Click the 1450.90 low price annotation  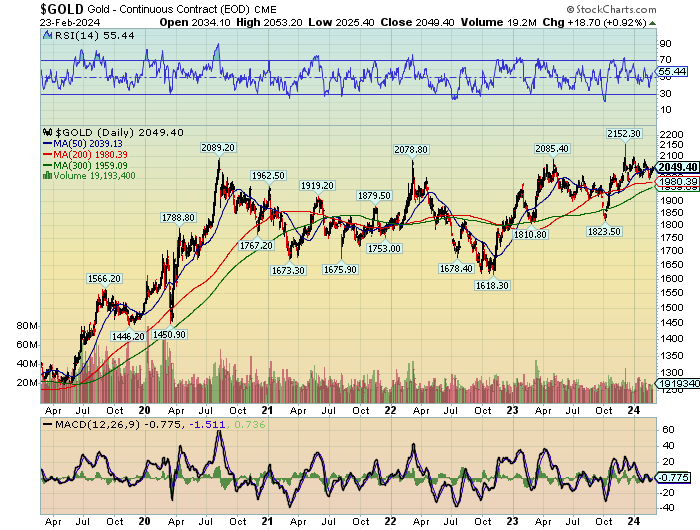tap(167, 334)
